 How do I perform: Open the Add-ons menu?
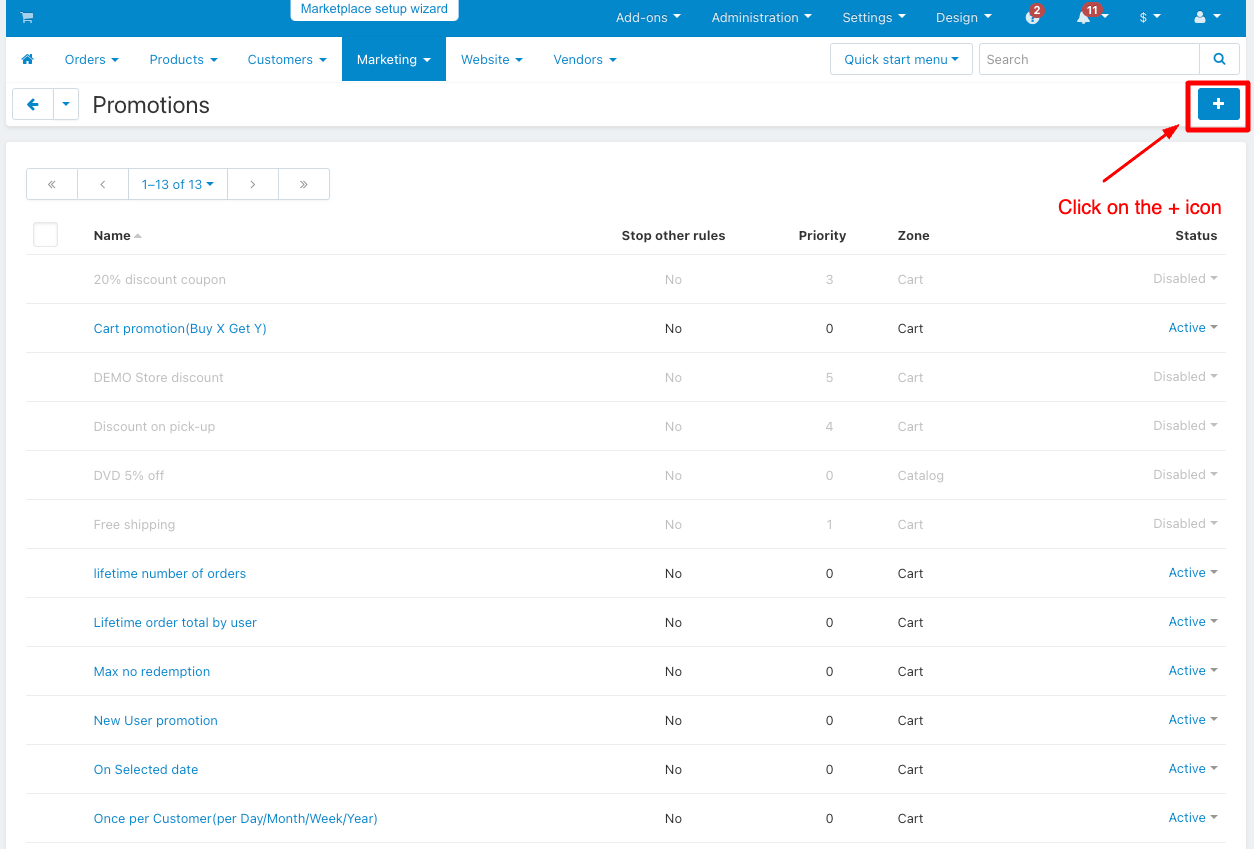click(x=648, y=17)
